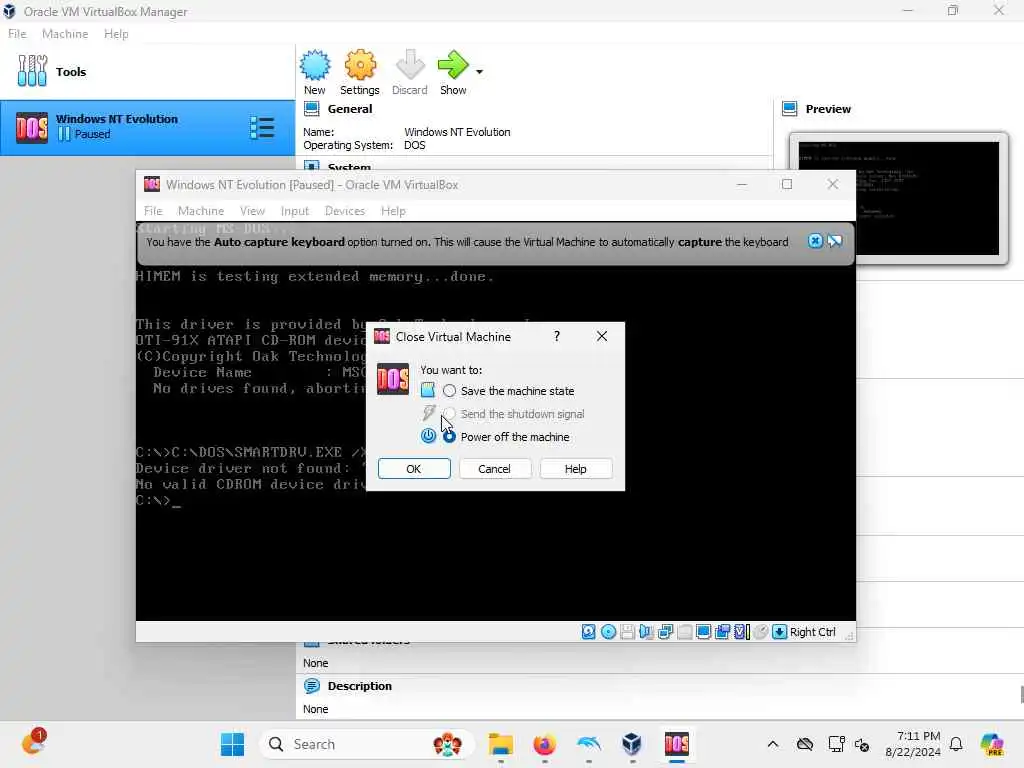Open Help menu in VirtualBox Manager
The width and height of the screenshot is (1024, 768).
116,34
